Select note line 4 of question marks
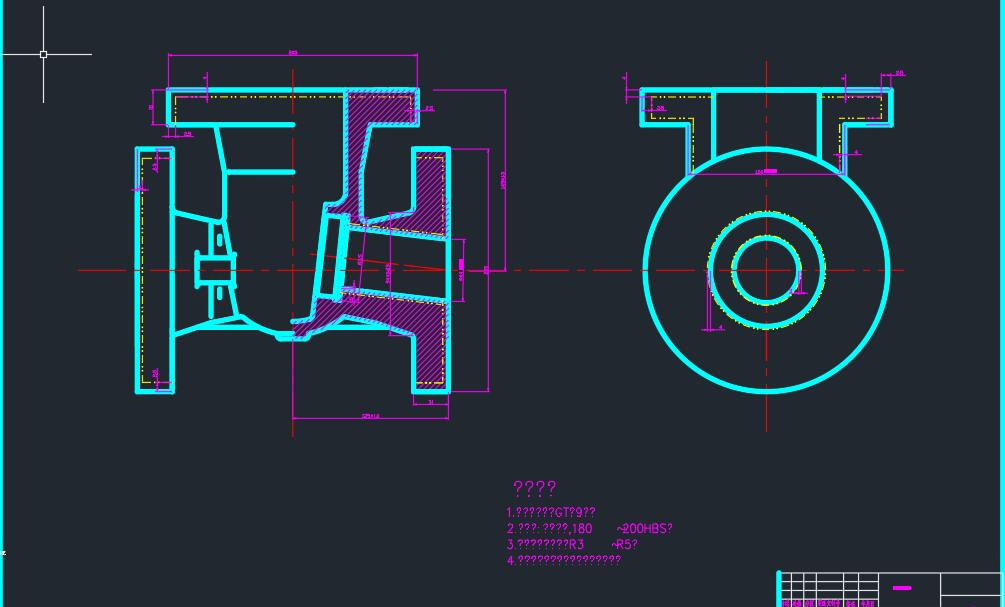The width and height of the screenshot is (1005, 607). (x=563, y=560)
